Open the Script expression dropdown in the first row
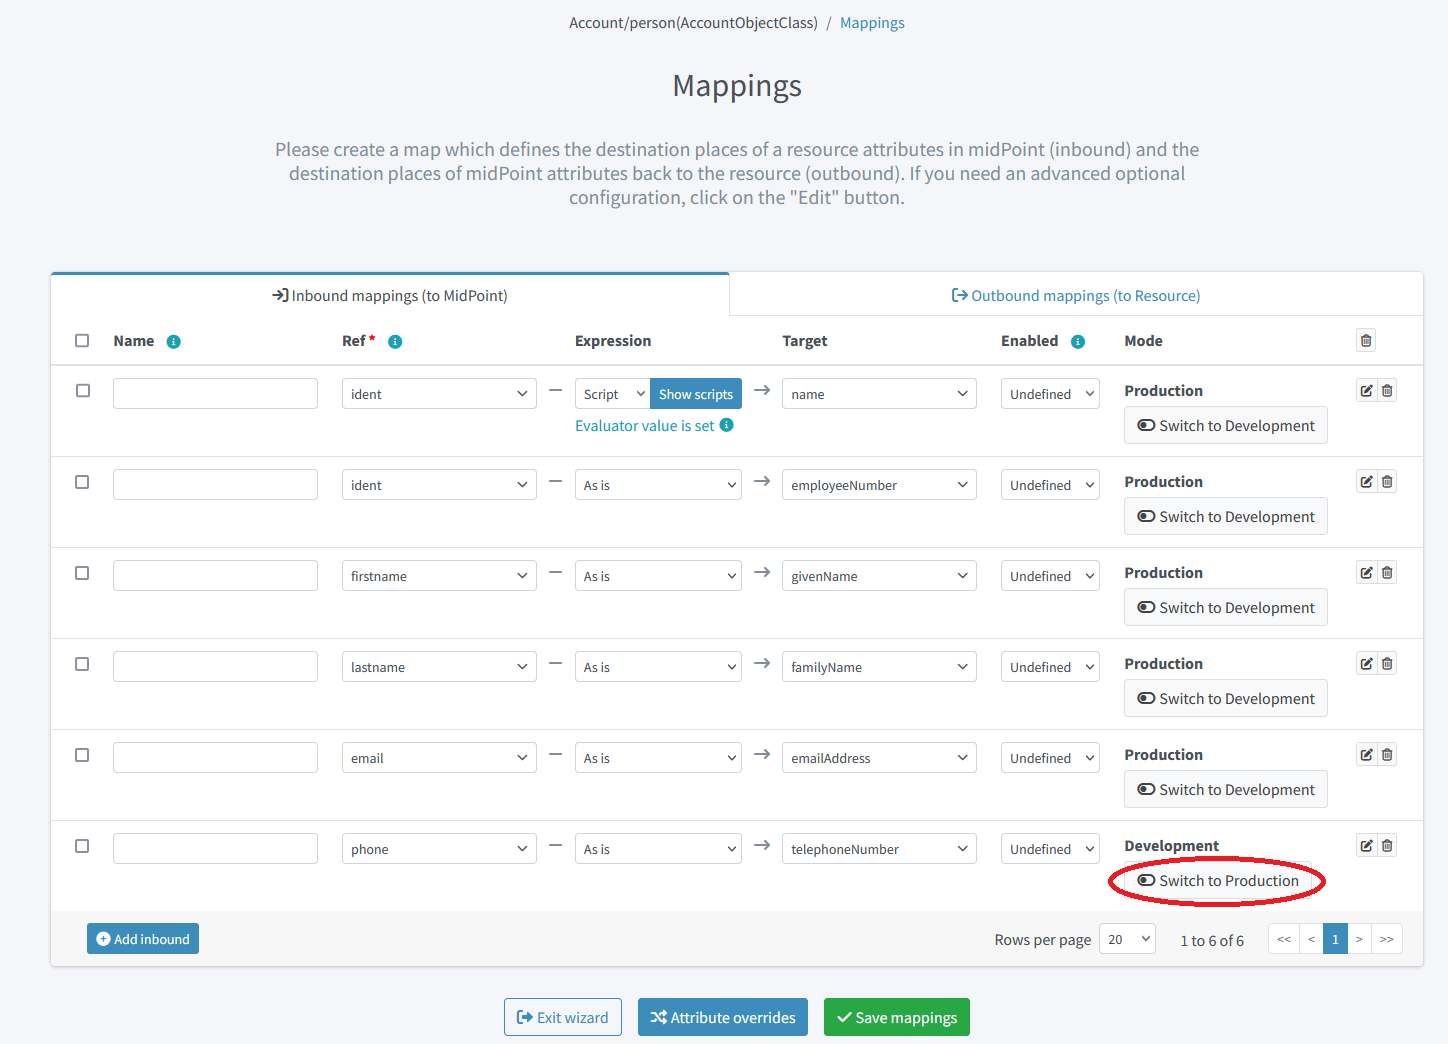 611,393
